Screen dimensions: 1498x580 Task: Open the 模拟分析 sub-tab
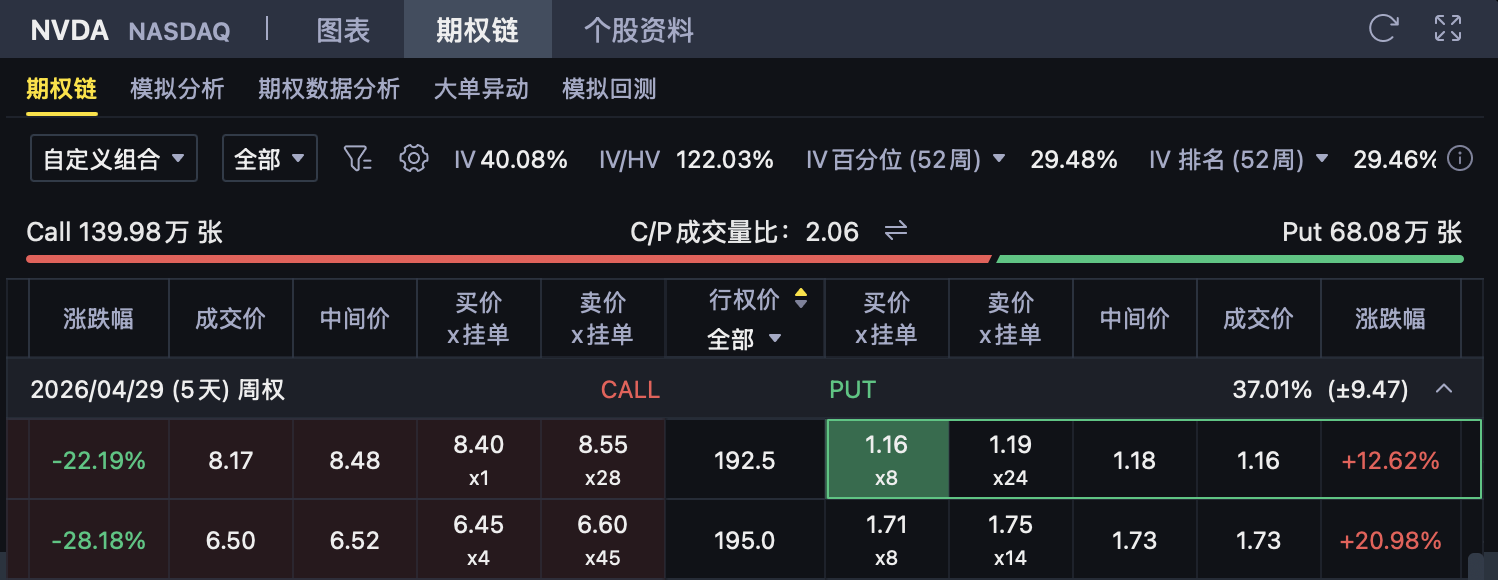click(x=177, y=89)
